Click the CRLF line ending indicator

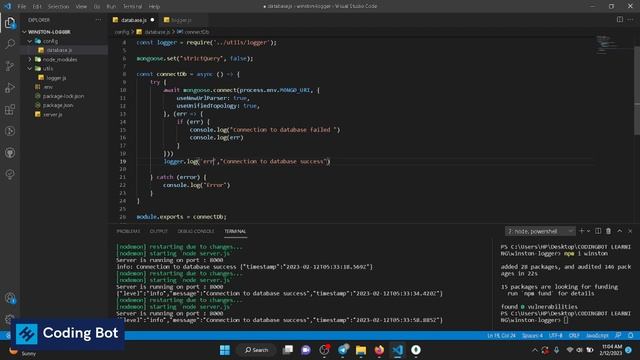point(574,336)
